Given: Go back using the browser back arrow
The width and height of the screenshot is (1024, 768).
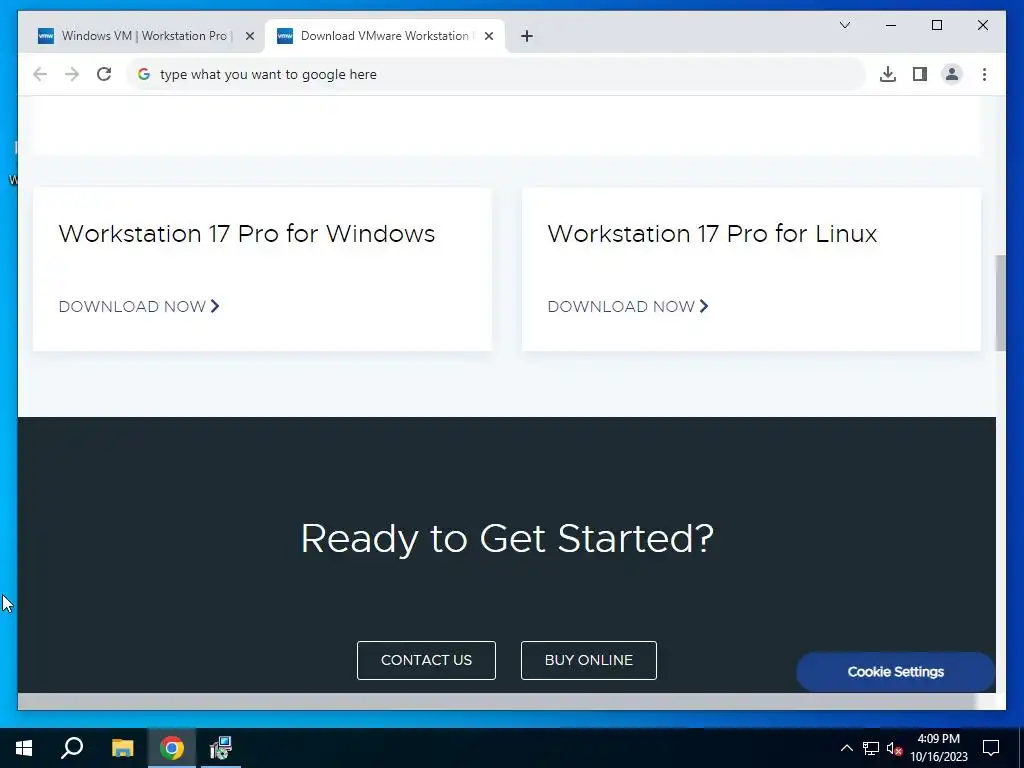Looking at the screenshot, I should tap(40, 74).
